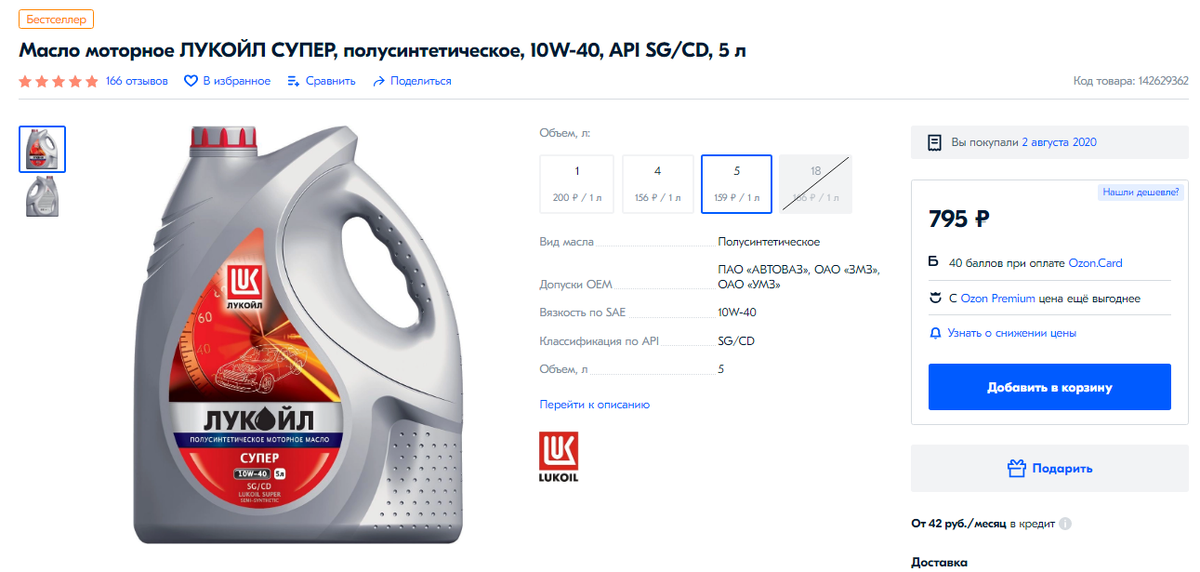Select the first product image thumbnail
The width and height of the screenshot is (1200, 572).
click(42, 149)
